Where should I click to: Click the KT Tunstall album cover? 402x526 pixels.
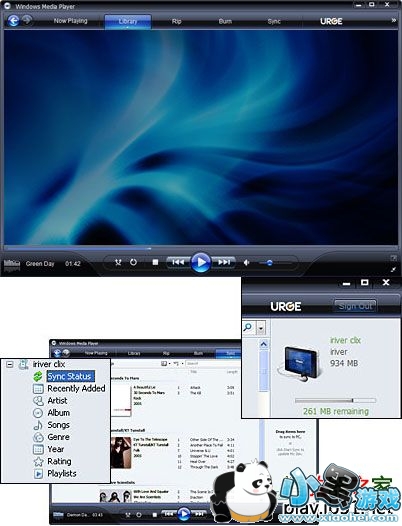(x=121, y=453)
